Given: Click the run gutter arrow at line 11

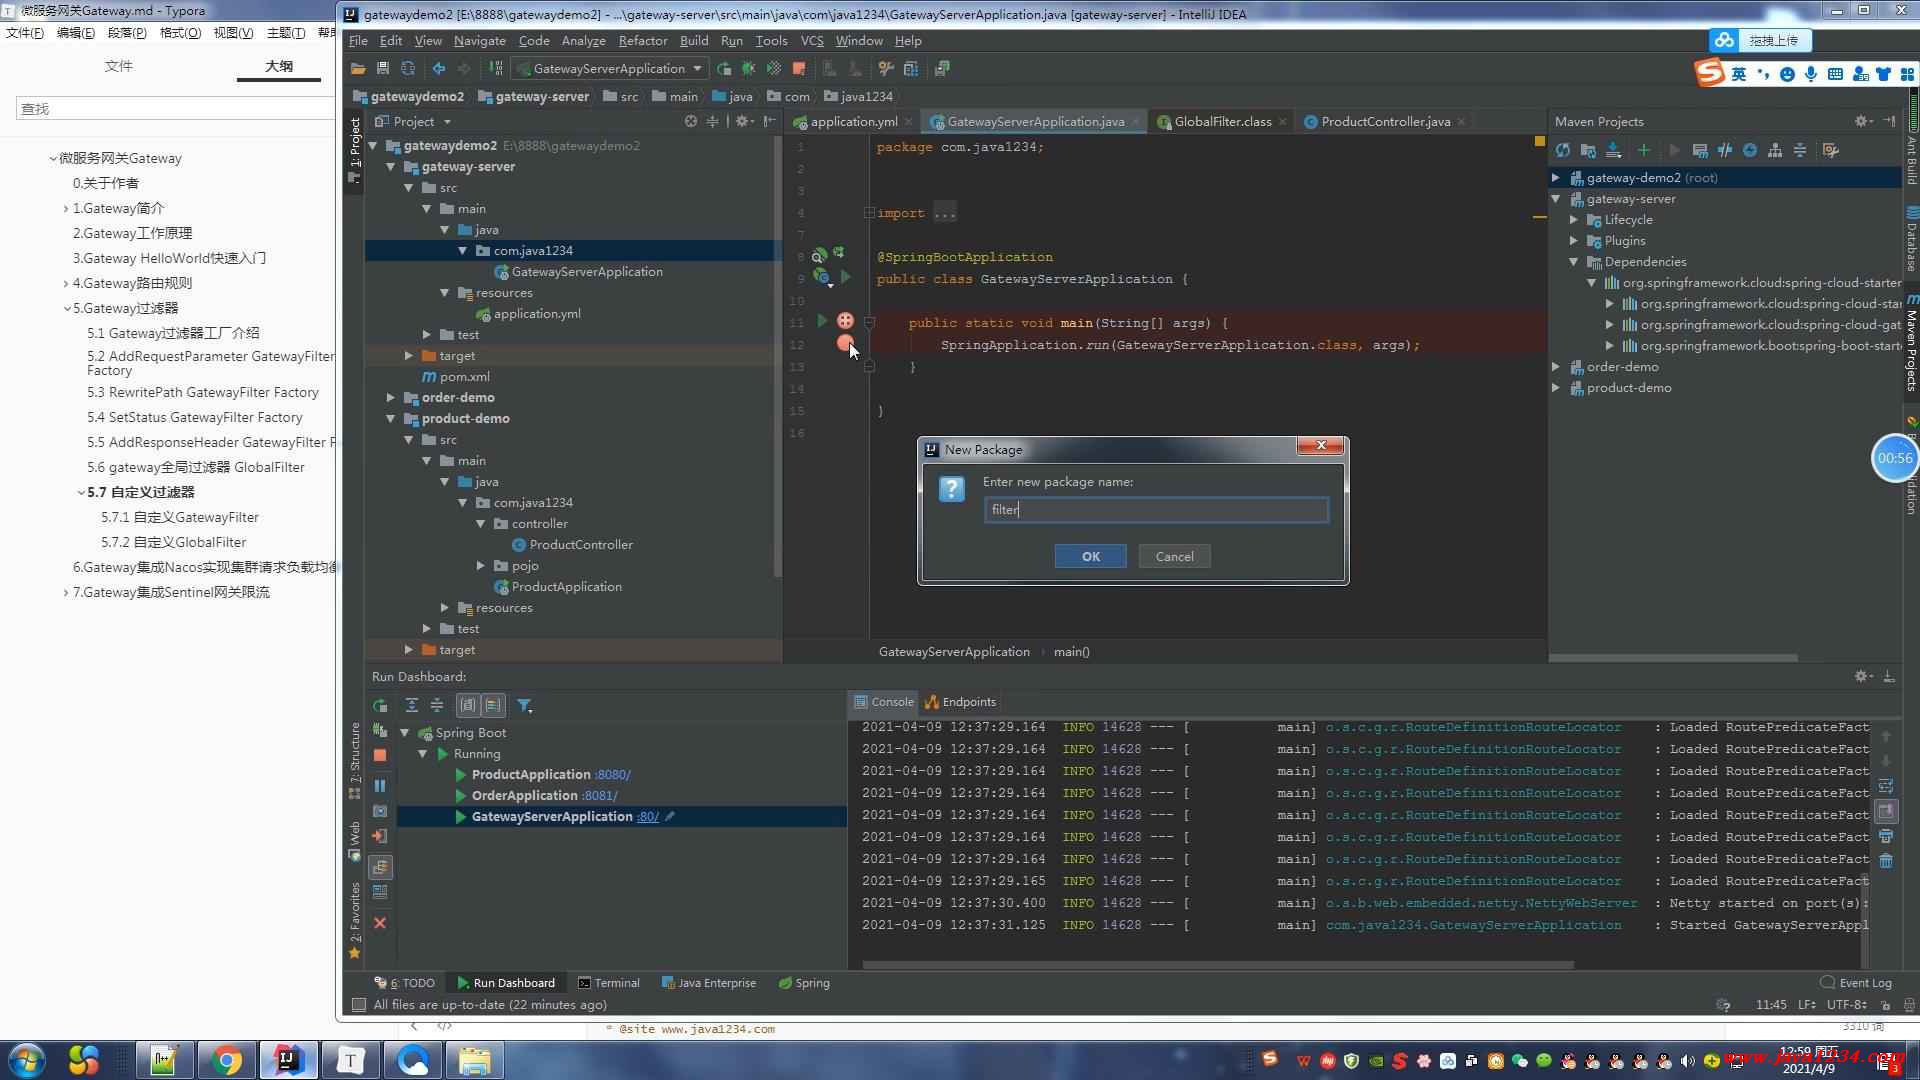Looking at the screenshot, I should coord(822,321).
